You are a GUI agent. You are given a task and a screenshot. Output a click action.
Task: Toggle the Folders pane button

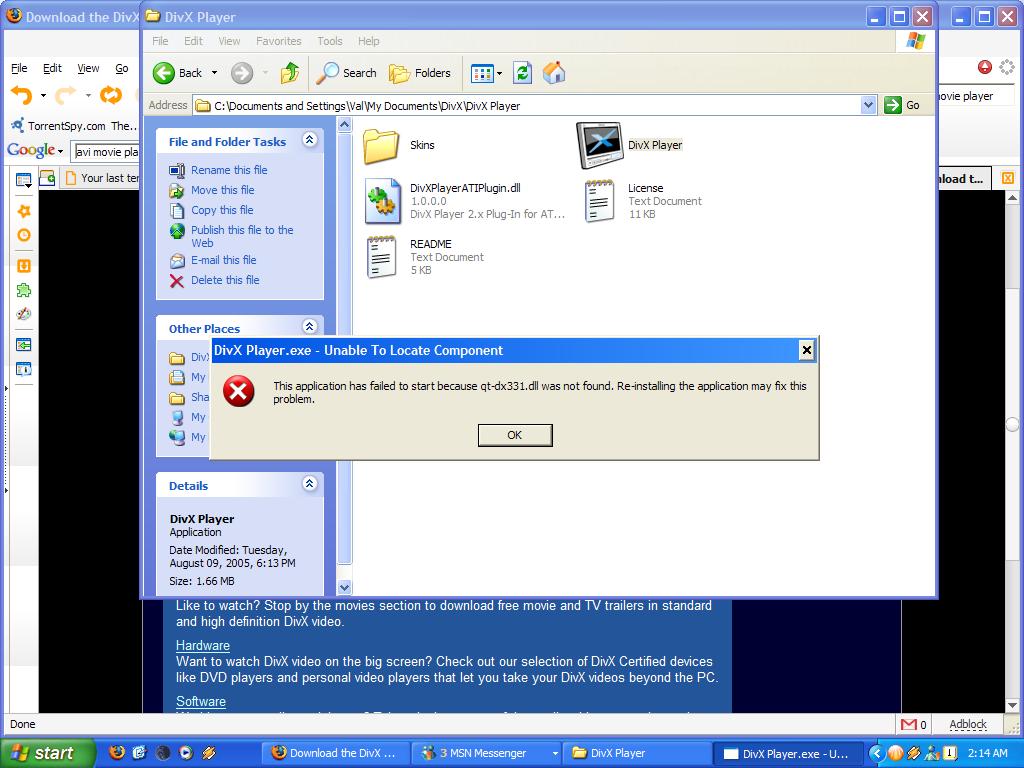pyautogui.click(x=420, y=73)
